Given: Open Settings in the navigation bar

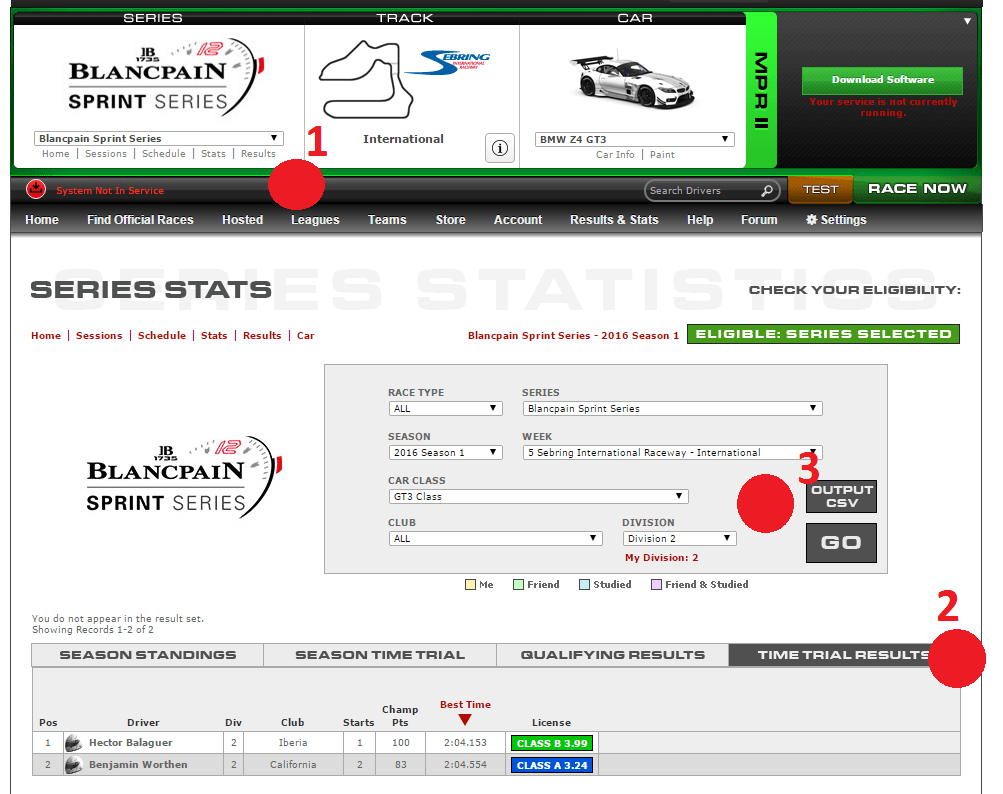Looking at the screenshot, I should click(836, 219).
